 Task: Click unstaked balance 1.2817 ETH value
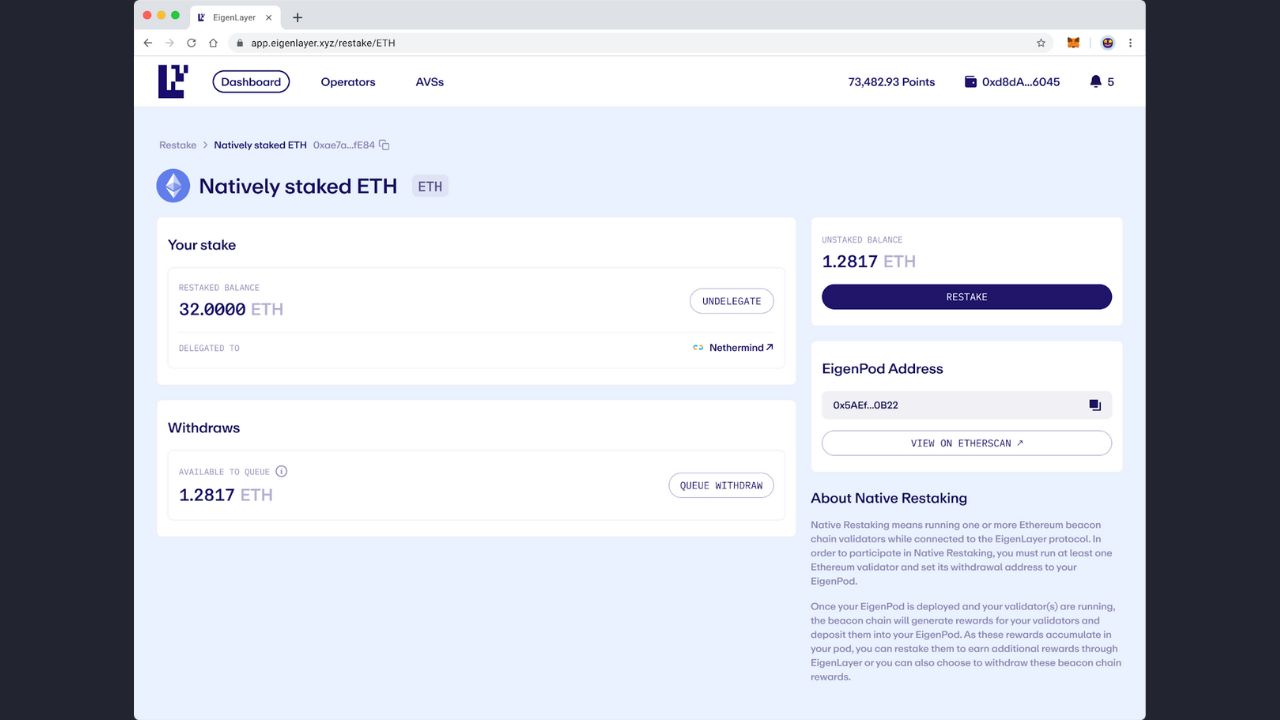(x=869, y=261)
